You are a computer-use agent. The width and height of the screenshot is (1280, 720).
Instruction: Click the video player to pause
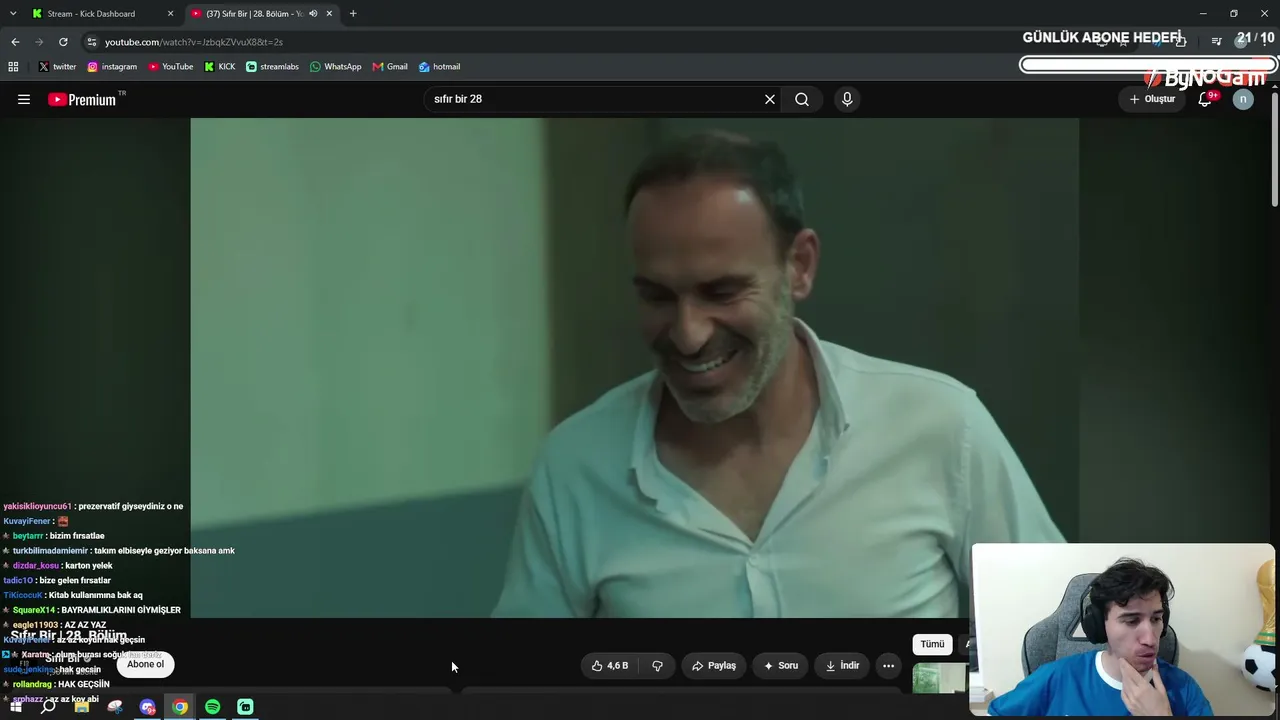(634, 368)
